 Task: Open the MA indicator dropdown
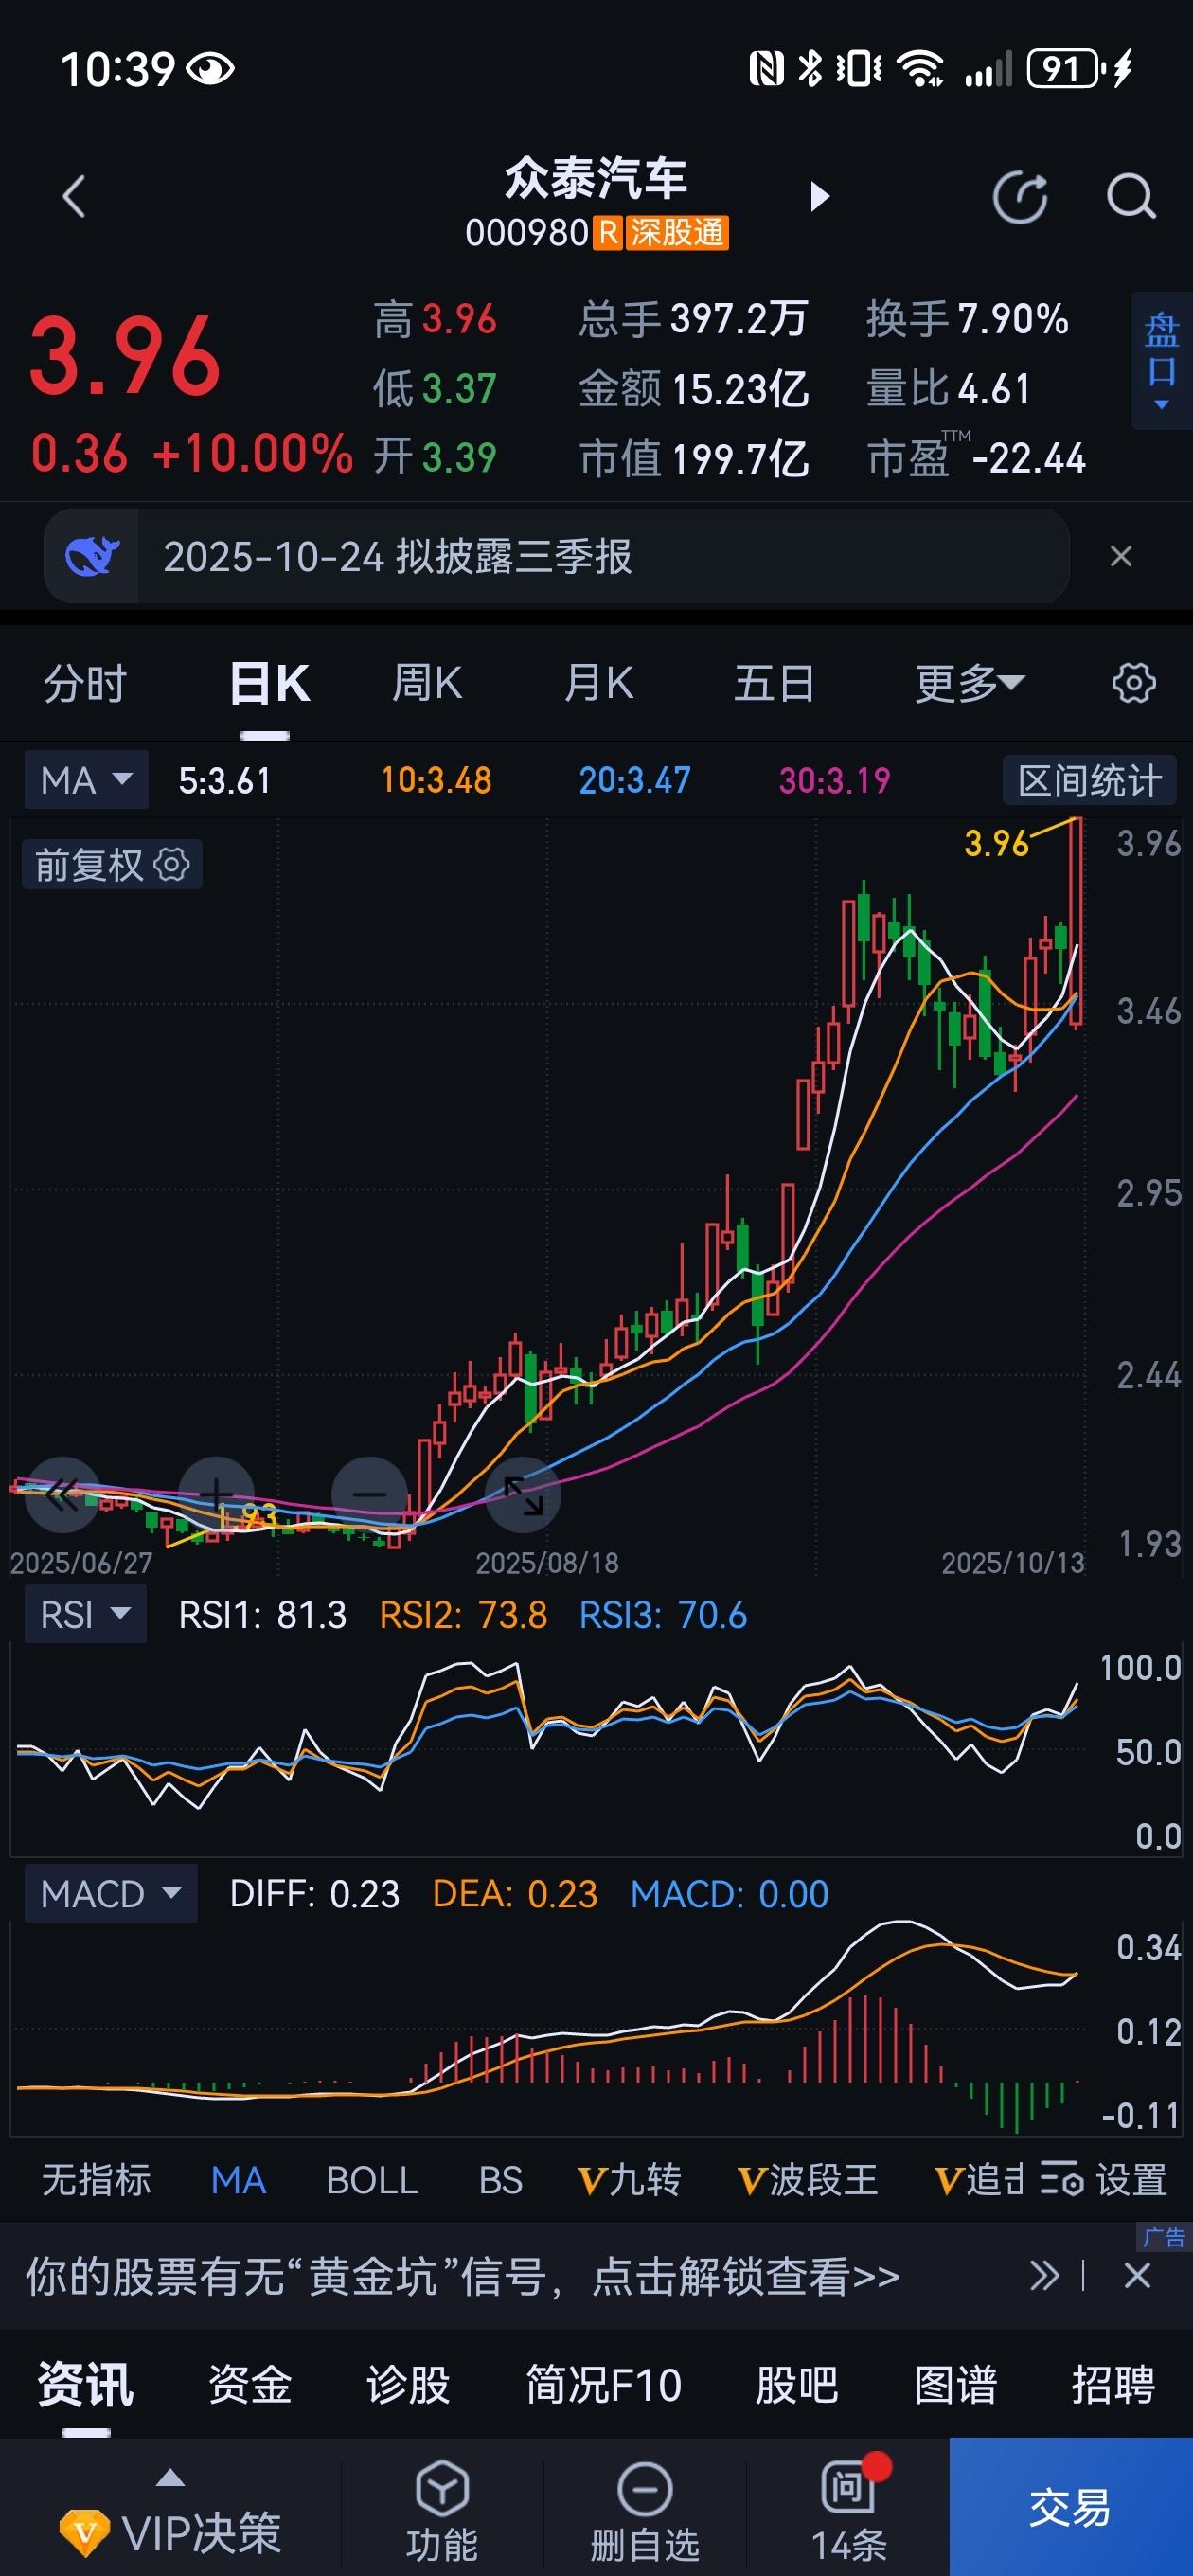86,779
